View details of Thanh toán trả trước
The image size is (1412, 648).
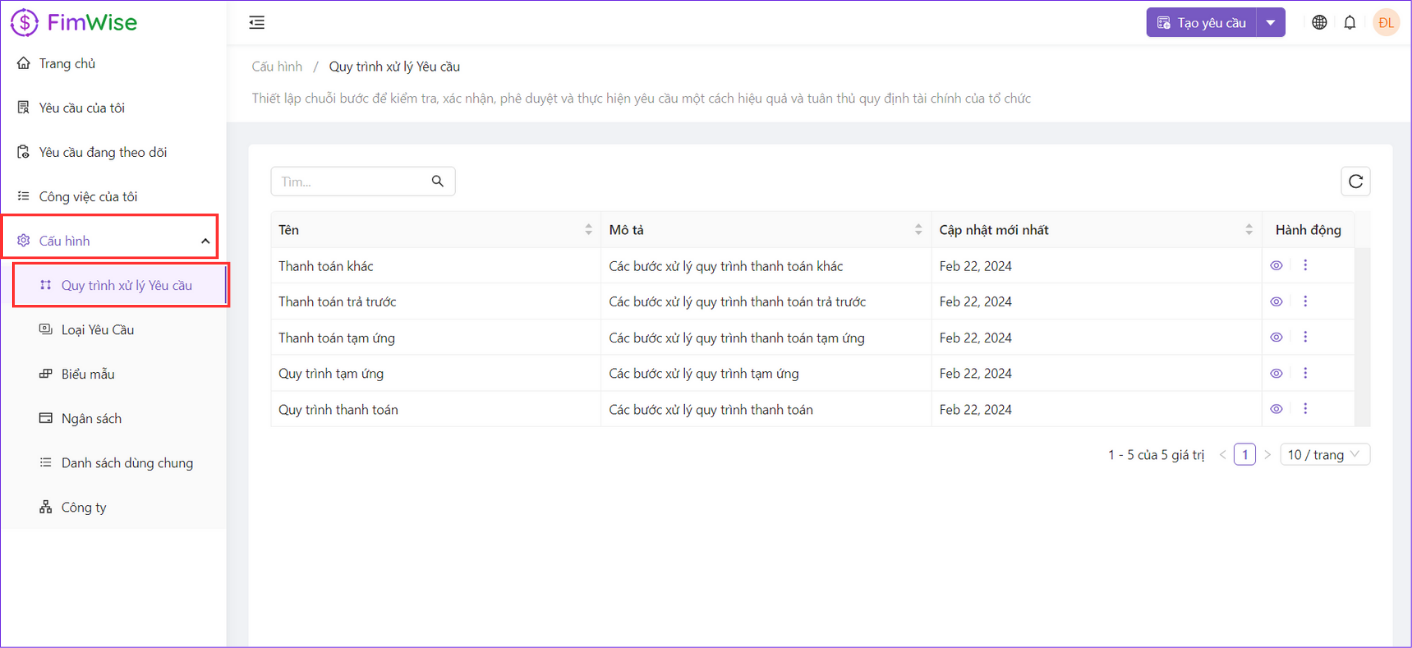pyautogui.click(x=1276, y=302)
